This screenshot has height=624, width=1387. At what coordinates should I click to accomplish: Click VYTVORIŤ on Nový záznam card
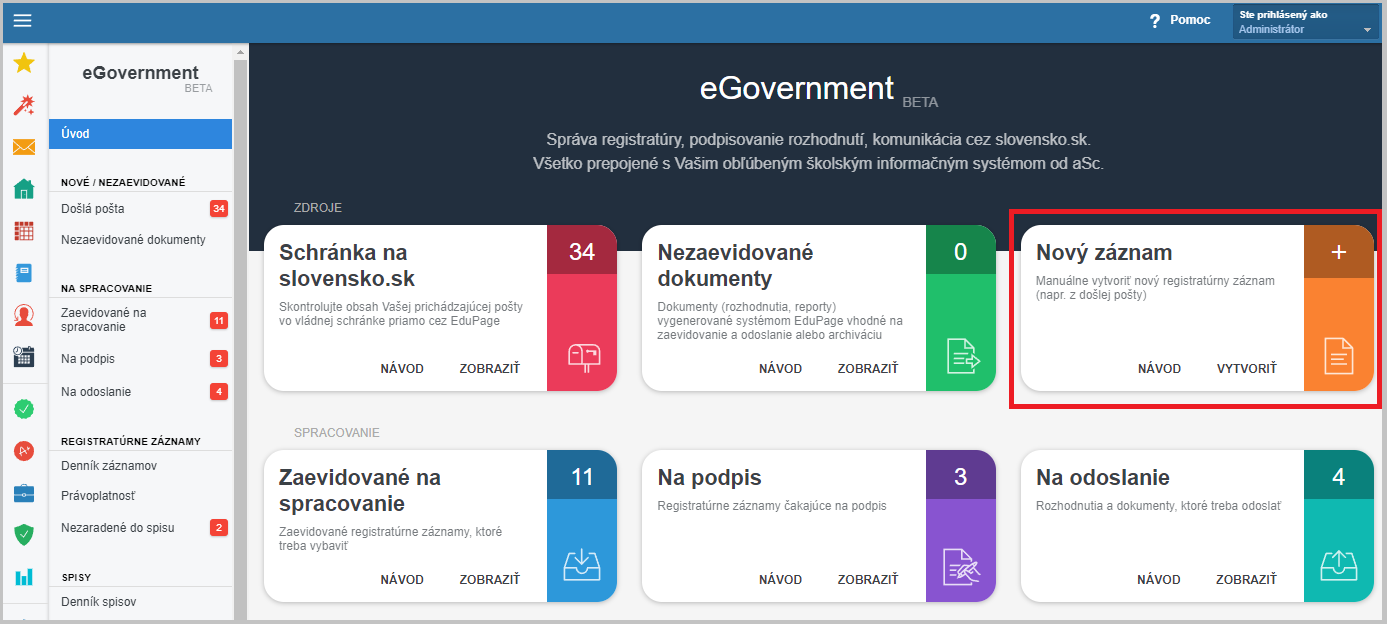pyautogui.click(x=1247, y=369)
